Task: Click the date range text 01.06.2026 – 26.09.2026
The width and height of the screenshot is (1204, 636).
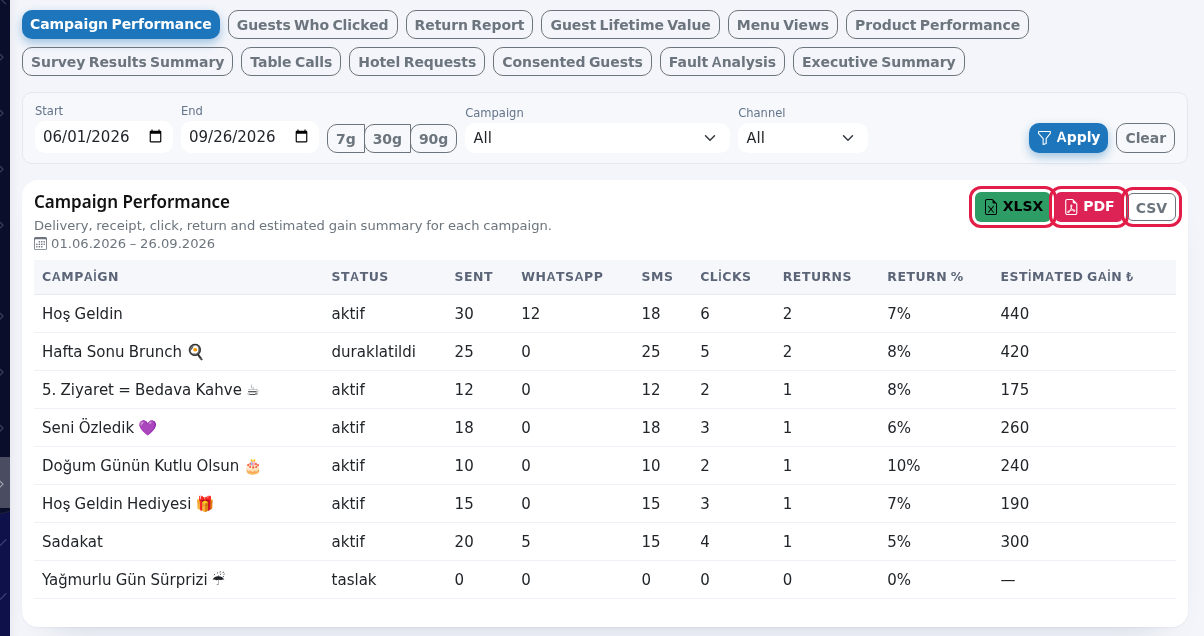Action: pyautogui.click(x=133, y=243)
